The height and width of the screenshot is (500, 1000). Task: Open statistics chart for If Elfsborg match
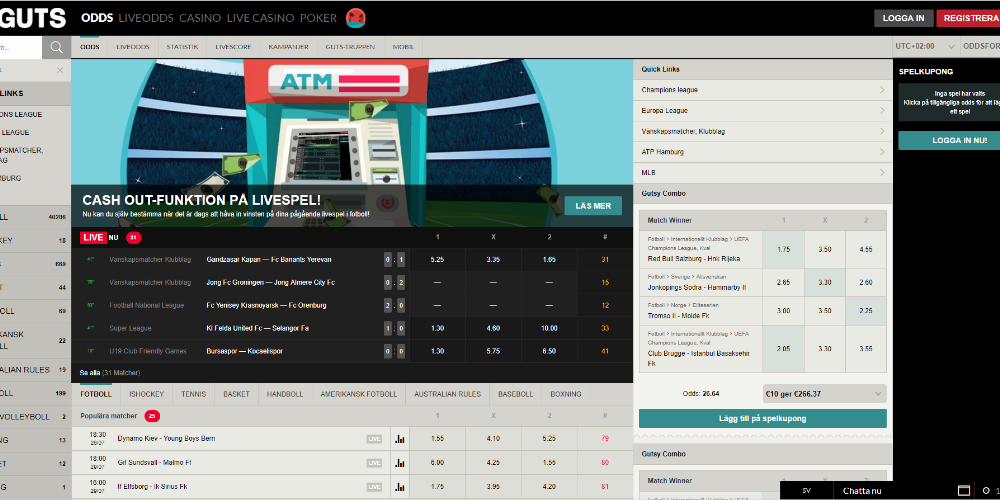(x=400, y=487)
